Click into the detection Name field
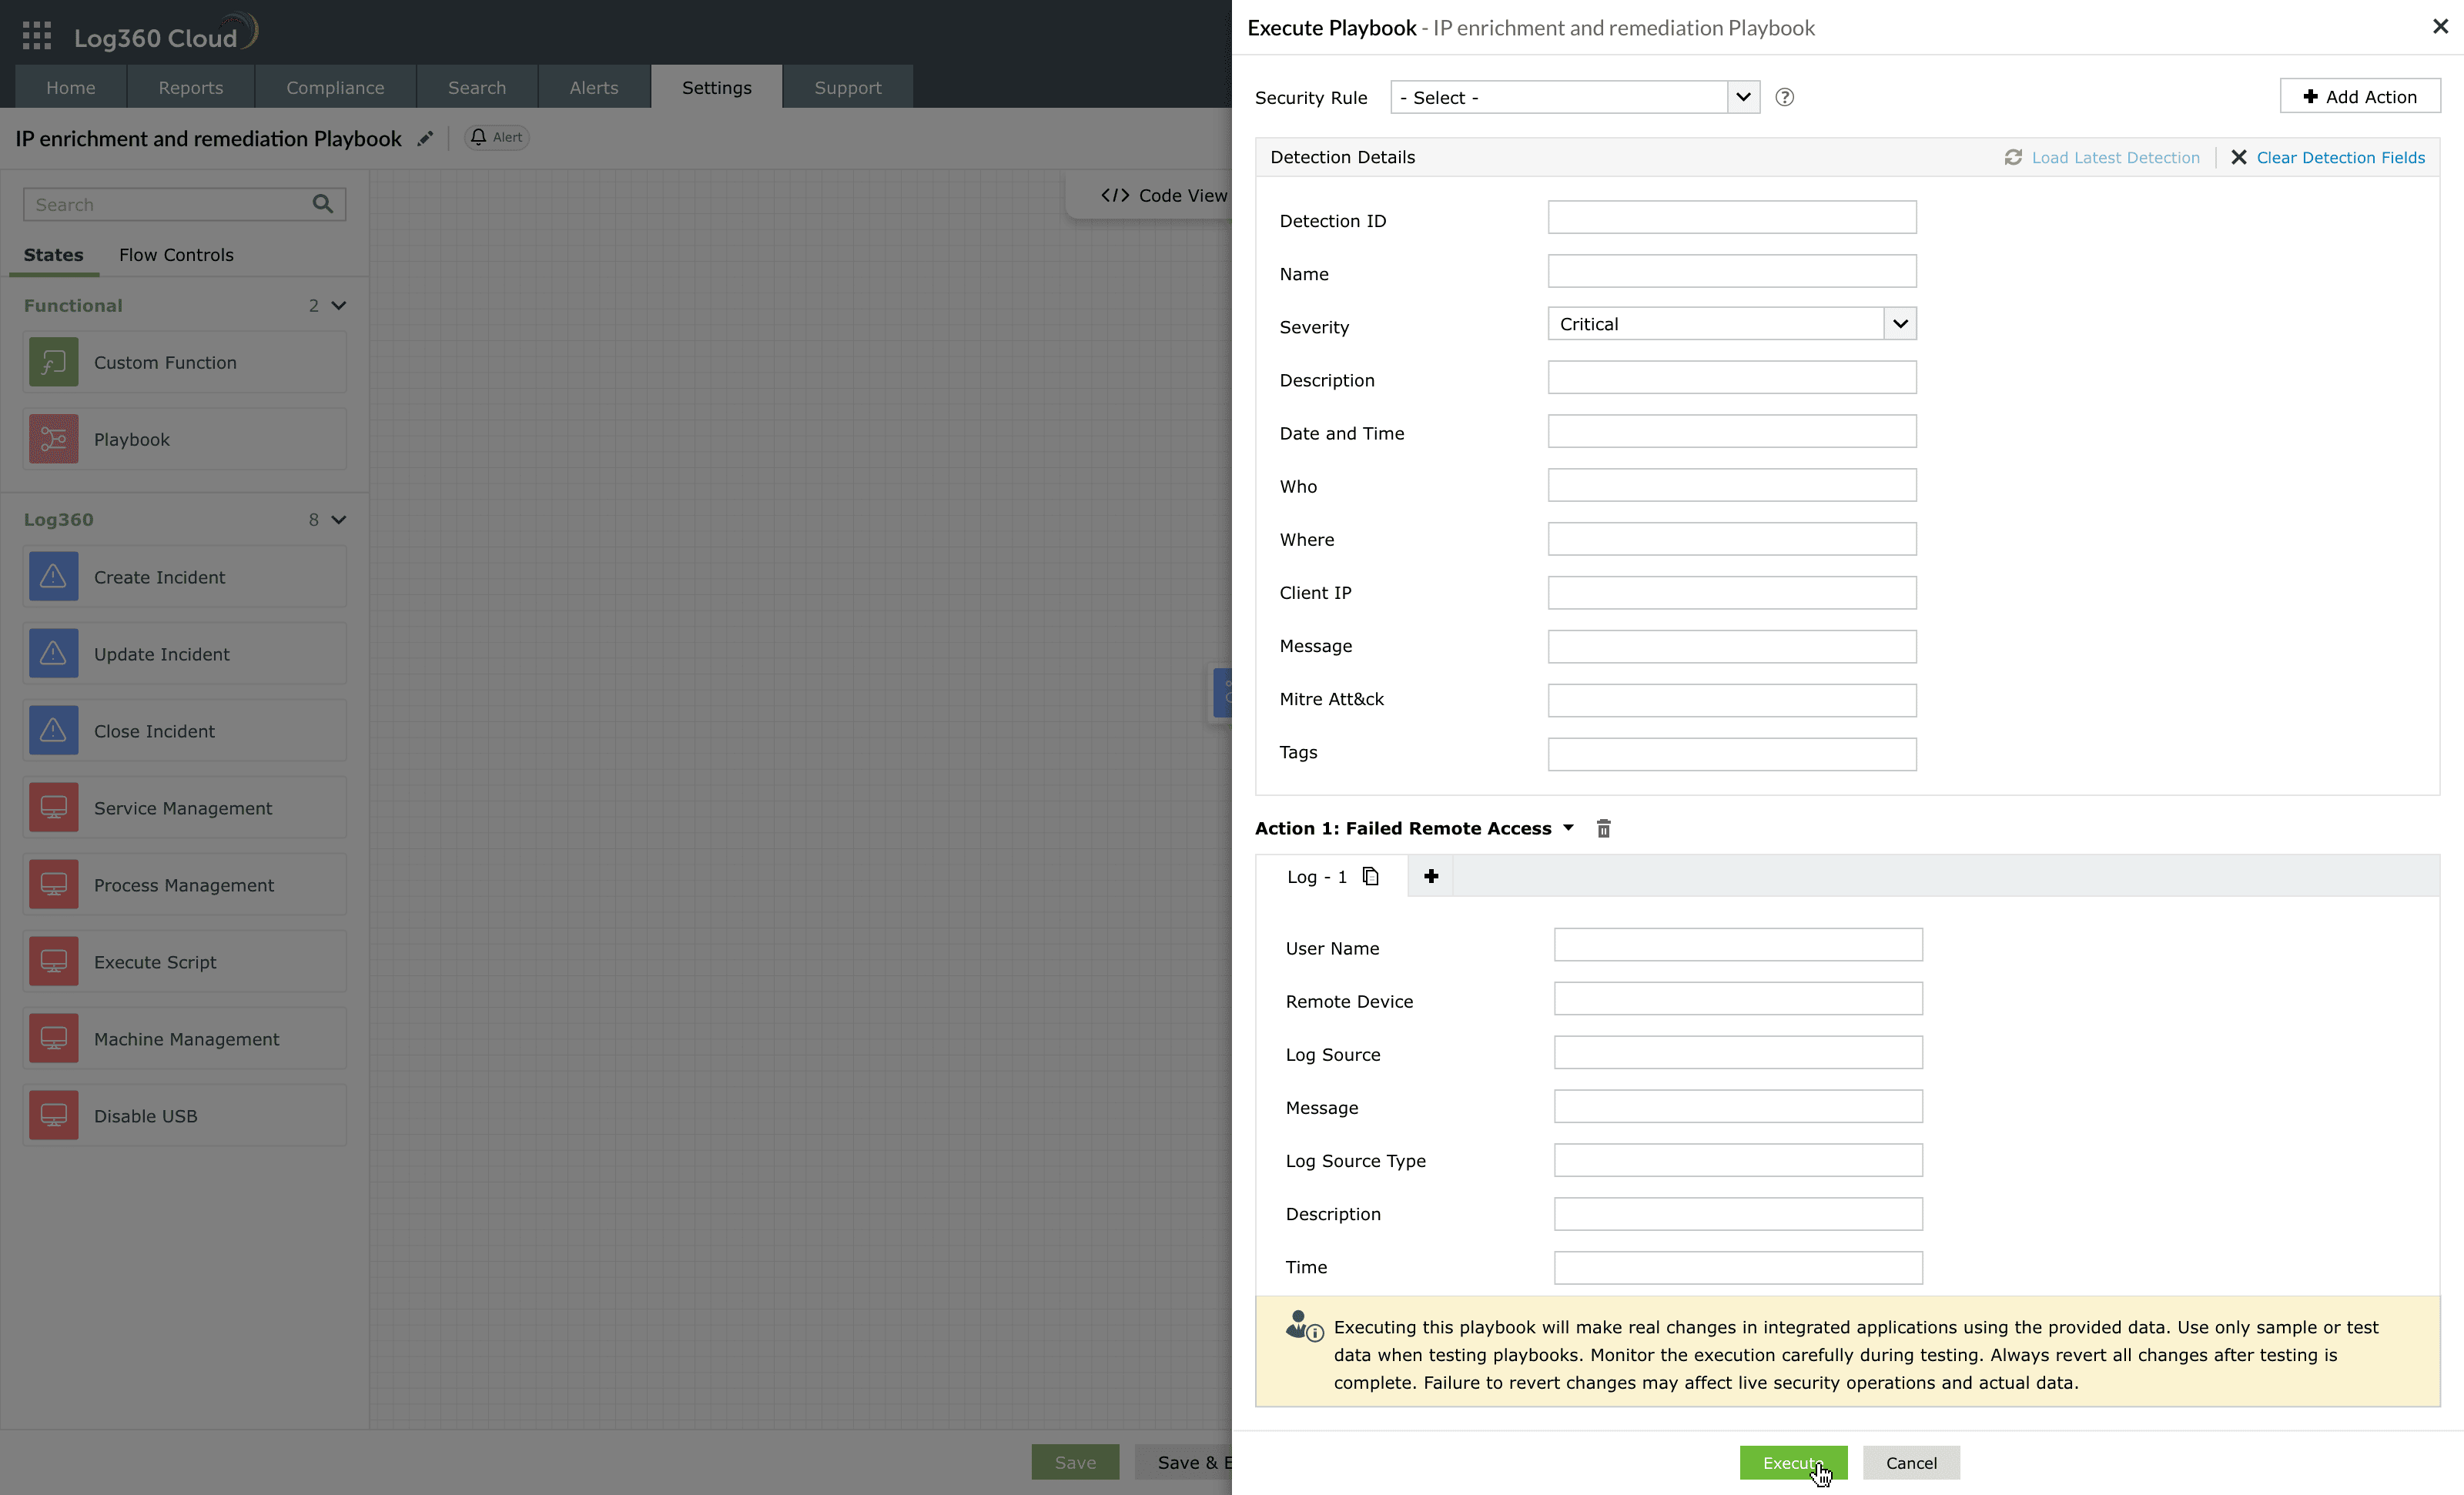The image size is (2464, 1495). tap(1732, 271)
